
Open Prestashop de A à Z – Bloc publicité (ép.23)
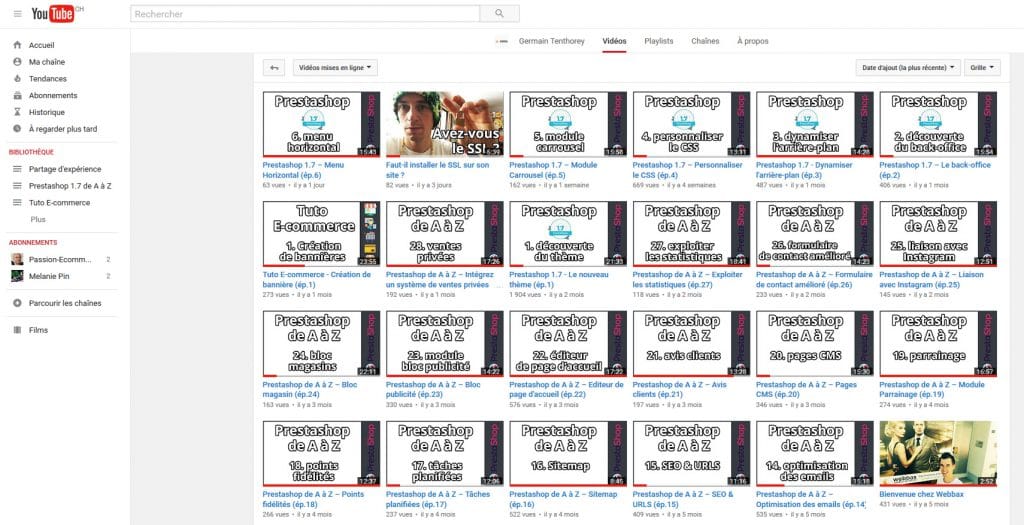434,390
